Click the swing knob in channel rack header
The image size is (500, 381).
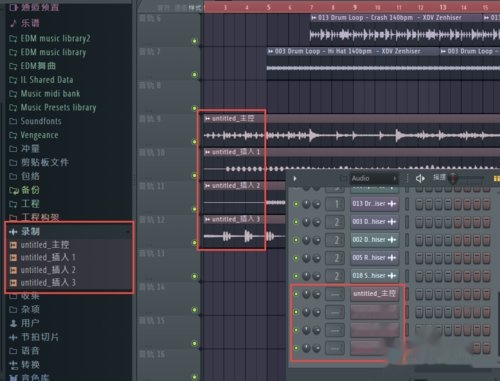pos(453,179)
